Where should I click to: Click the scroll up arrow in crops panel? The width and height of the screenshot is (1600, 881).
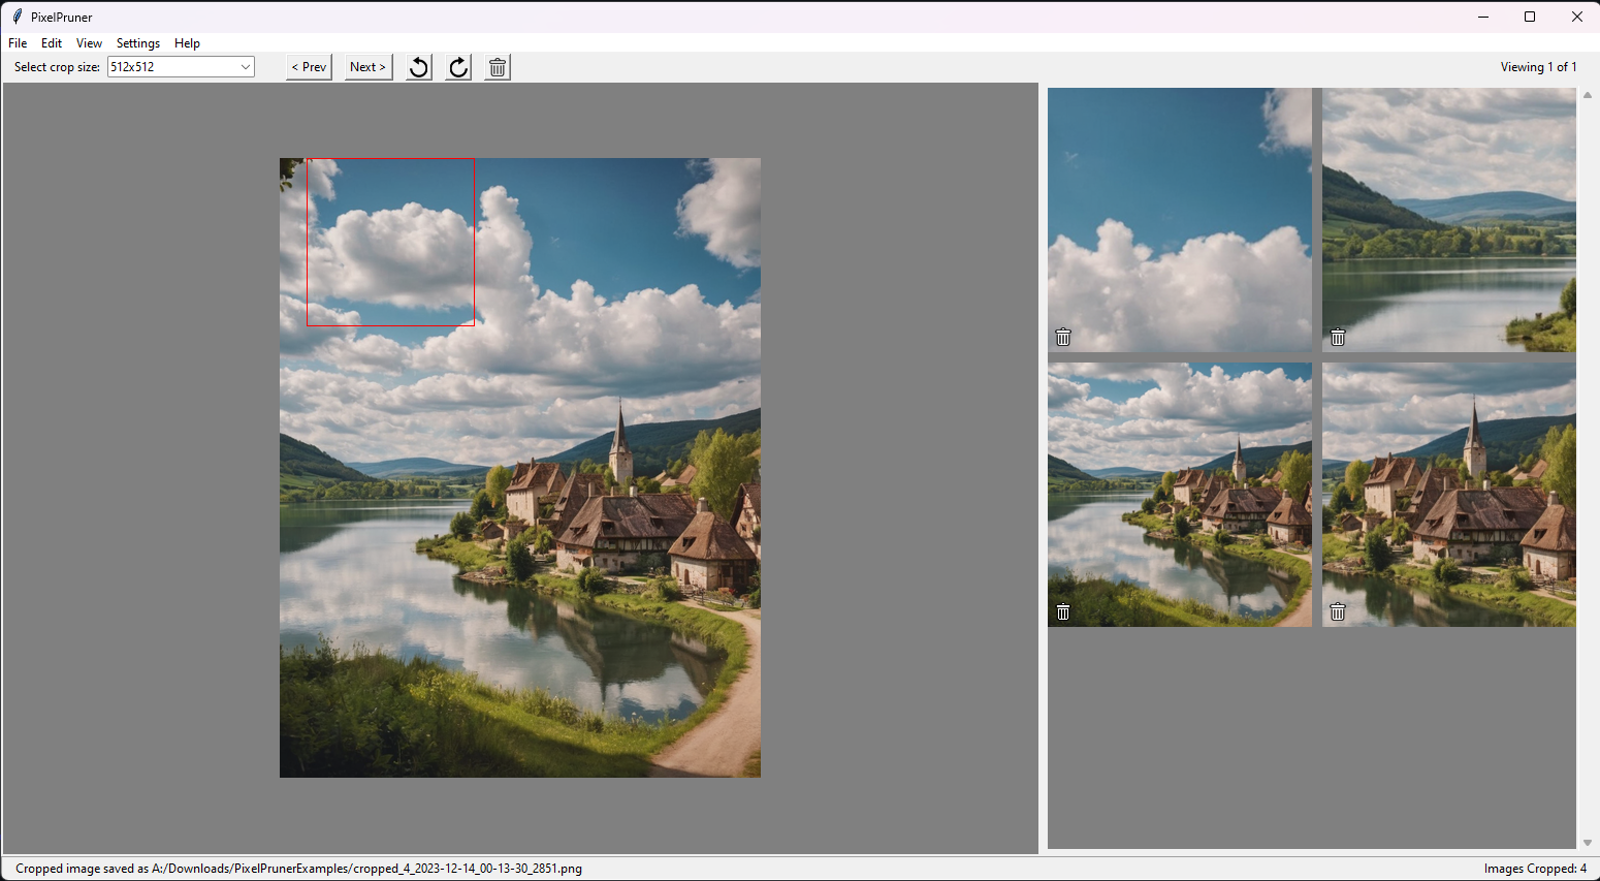(1587, 95)
